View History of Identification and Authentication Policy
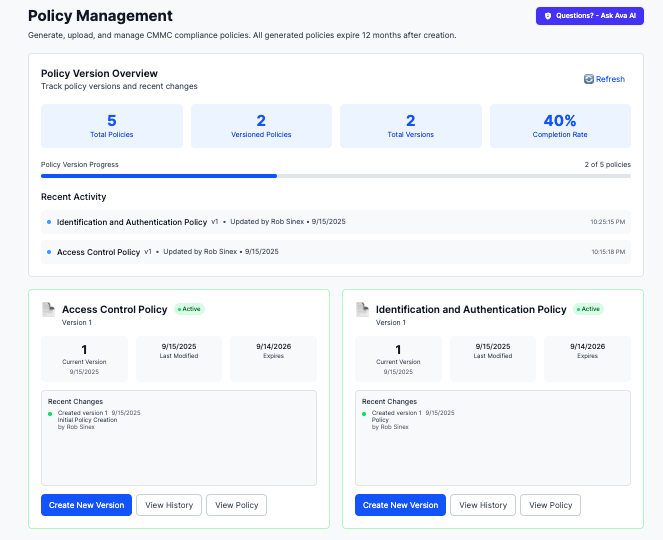This screenshot has height=540, width=663. click(483, 505)
